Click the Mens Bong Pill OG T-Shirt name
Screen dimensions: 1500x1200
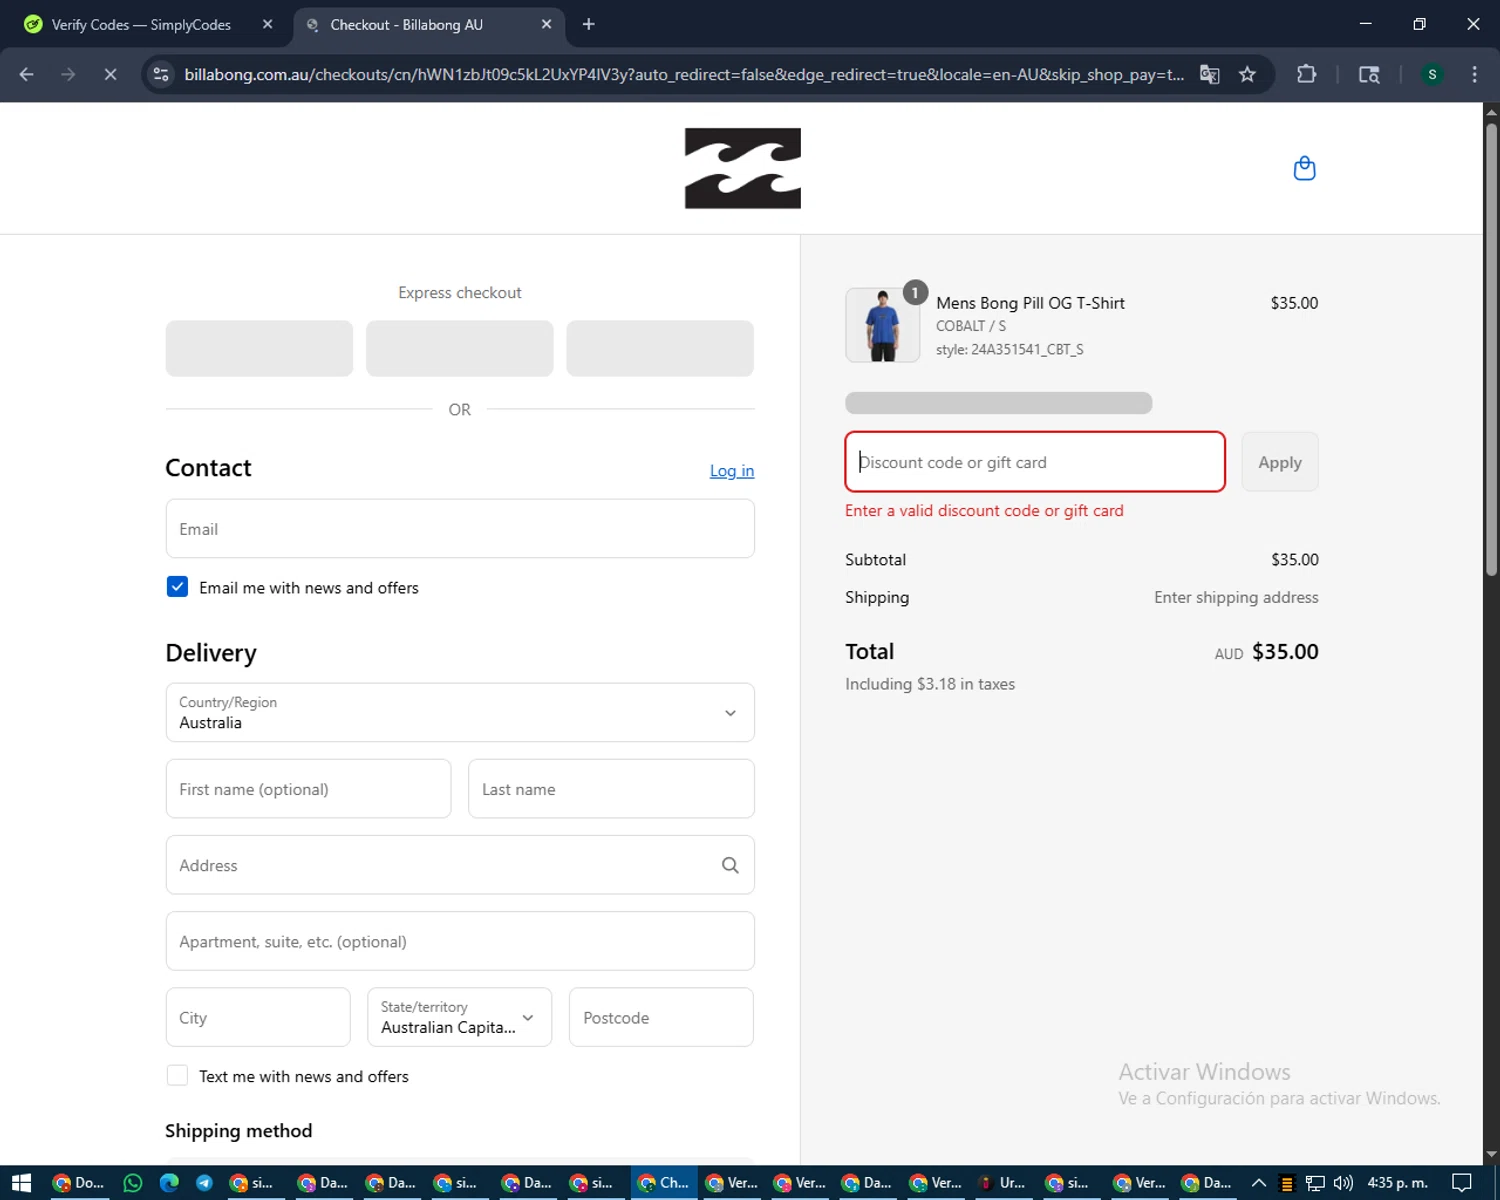[x=1030, y=303]
